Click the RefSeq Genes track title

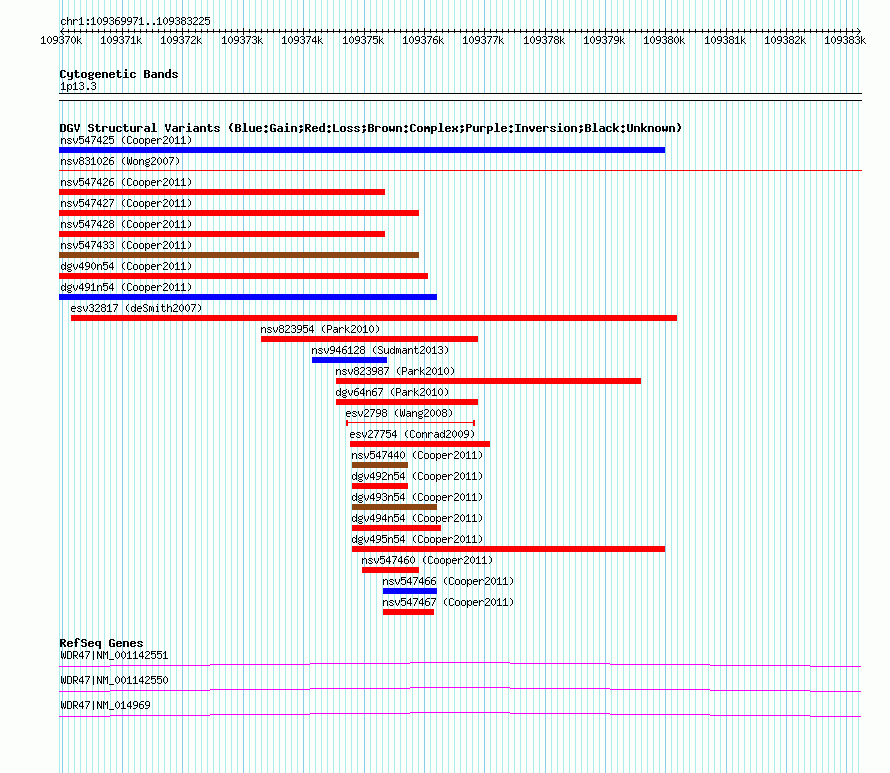(x=101, y=643)
